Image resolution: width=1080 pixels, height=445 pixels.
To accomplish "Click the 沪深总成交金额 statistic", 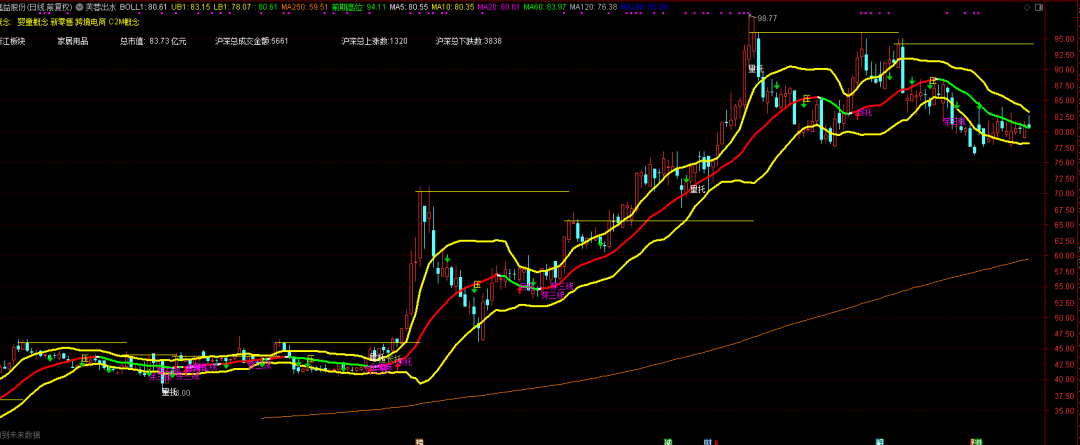I will [252, 41].
